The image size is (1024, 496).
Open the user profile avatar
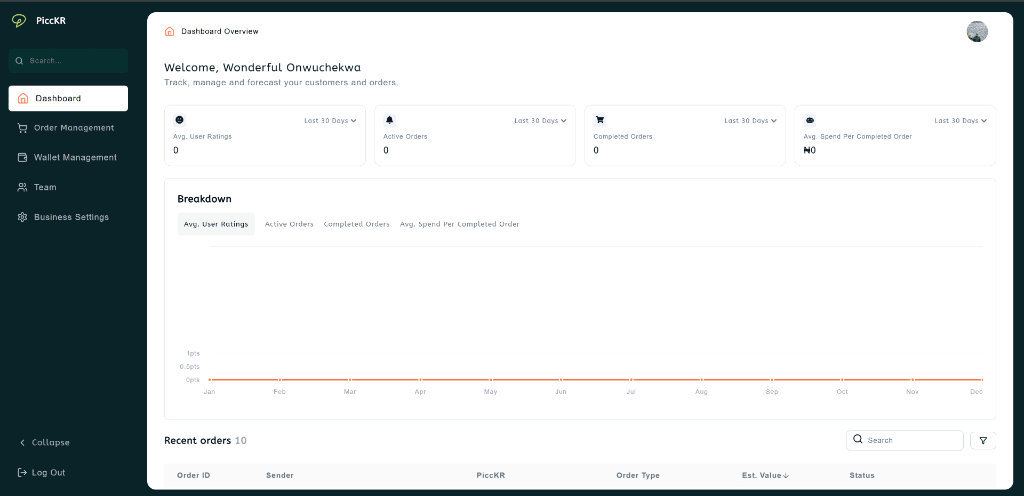(977, 31)
